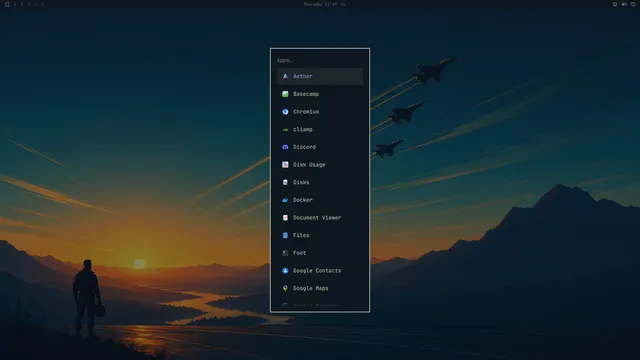The width and height of the screenshot is (640, 360).
Task: Launch the Files manager
Action: pos(320,235)
